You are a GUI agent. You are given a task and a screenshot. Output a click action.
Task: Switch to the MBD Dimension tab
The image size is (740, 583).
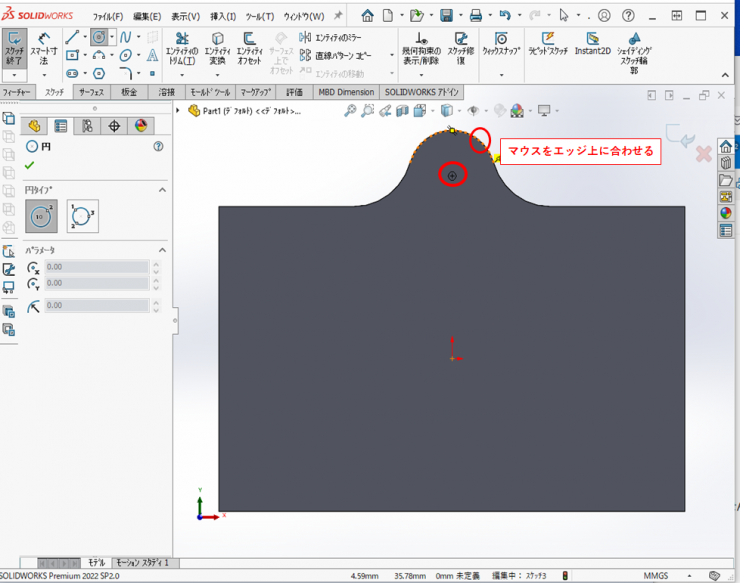click(x=346, y=92)
